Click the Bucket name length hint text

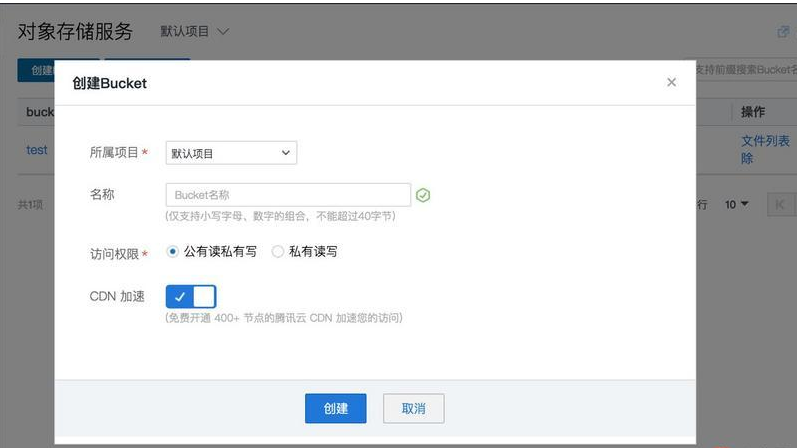(x=280, y=216)
